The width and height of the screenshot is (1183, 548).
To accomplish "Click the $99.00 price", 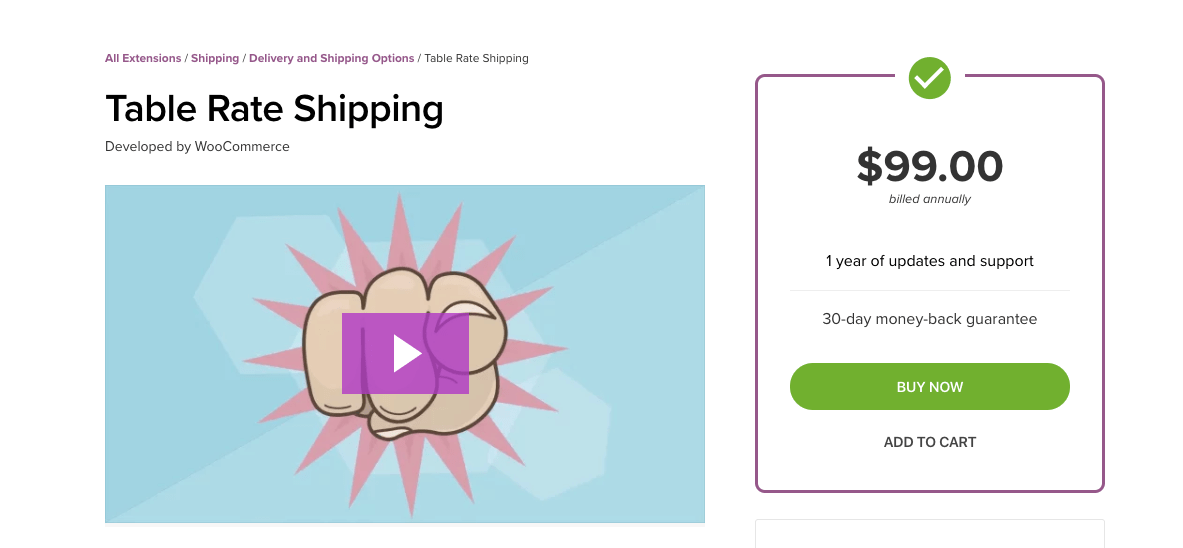I will pyautogui.click(x=929, y=166).
